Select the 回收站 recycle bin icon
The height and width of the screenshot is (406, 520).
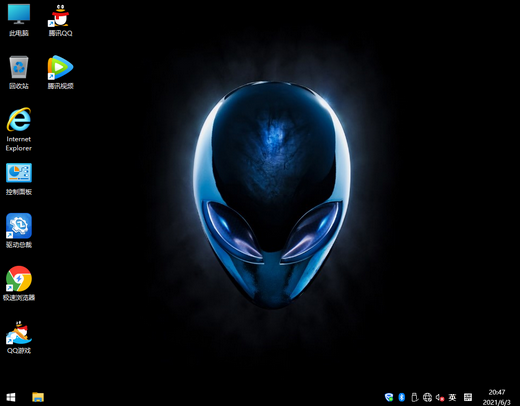coord(19,72)
